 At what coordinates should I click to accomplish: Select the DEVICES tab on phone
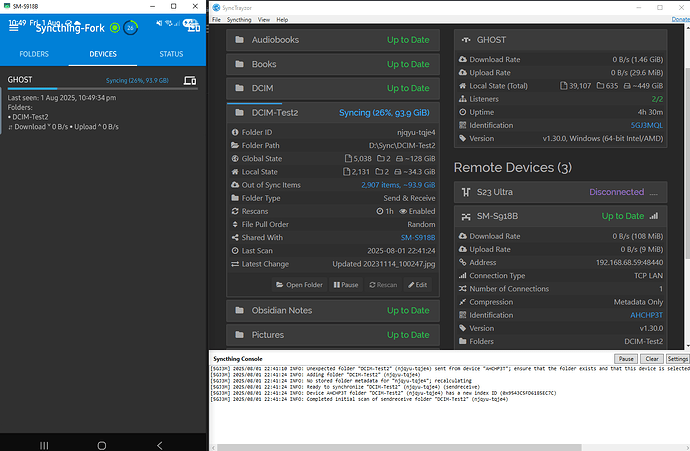[x=103, y=54]
